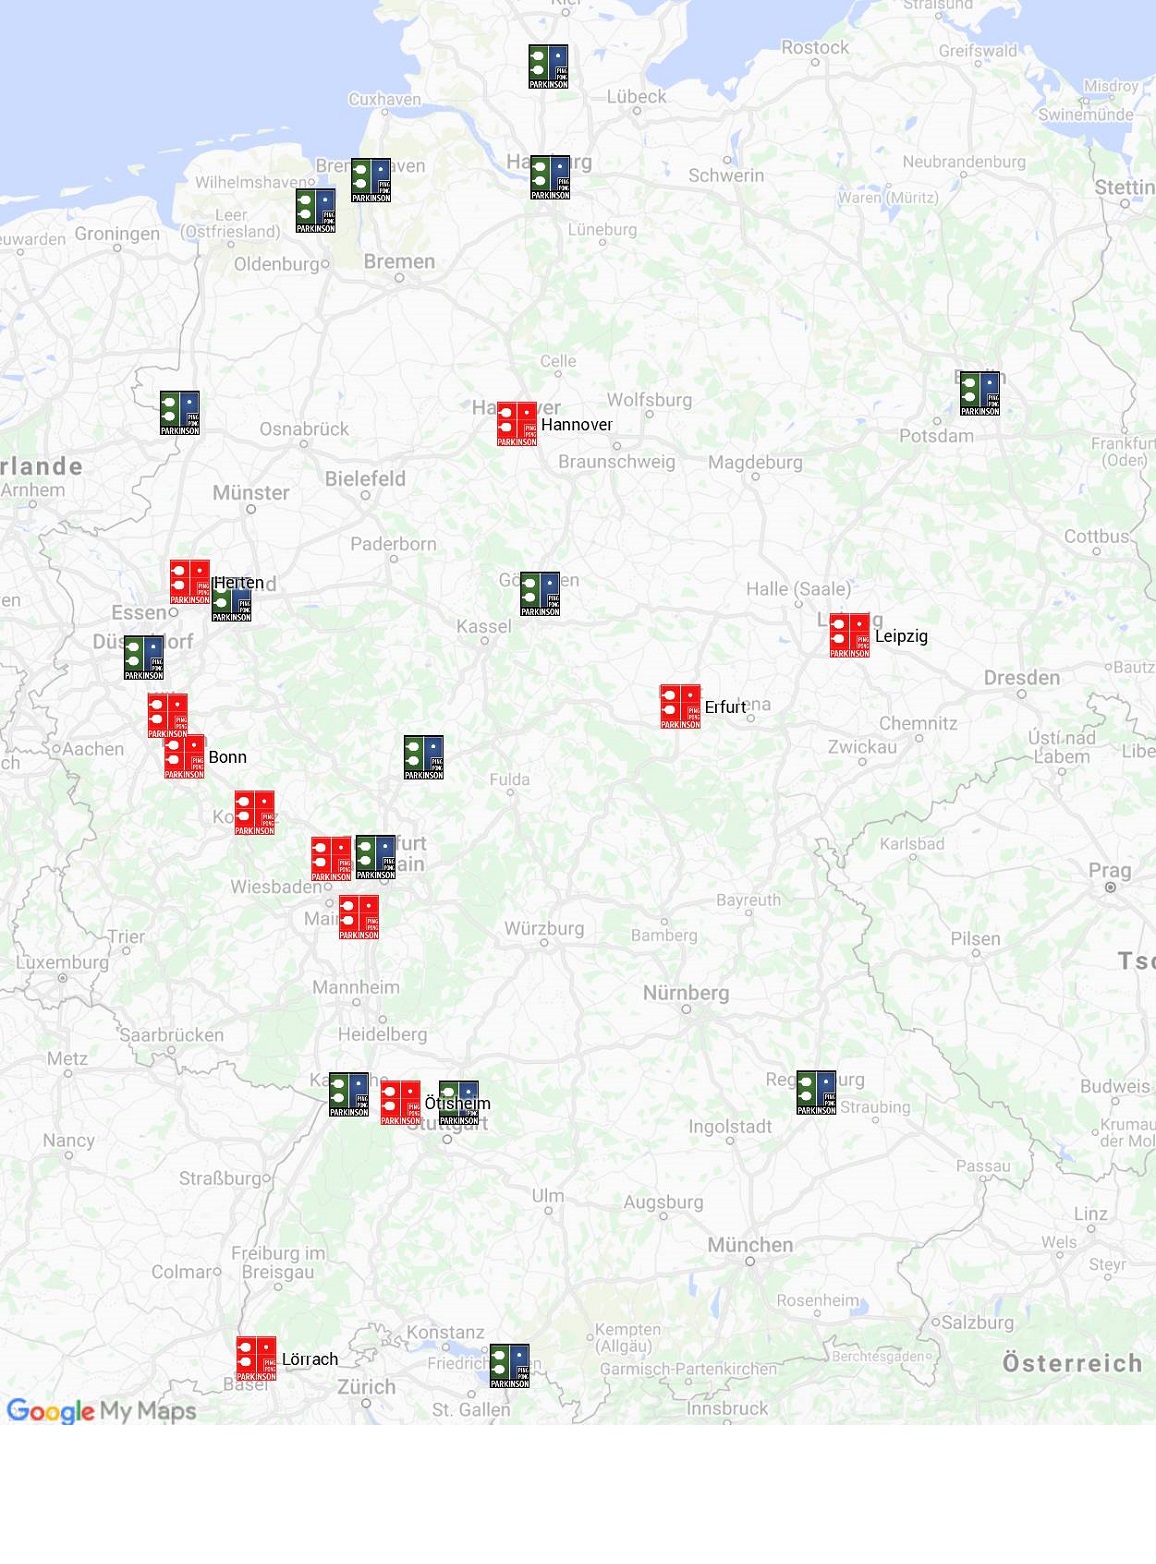Click the dark marker west of Osnabrück
The height and width of the screenshot is (1564, 1156).
tap(180, 413)
